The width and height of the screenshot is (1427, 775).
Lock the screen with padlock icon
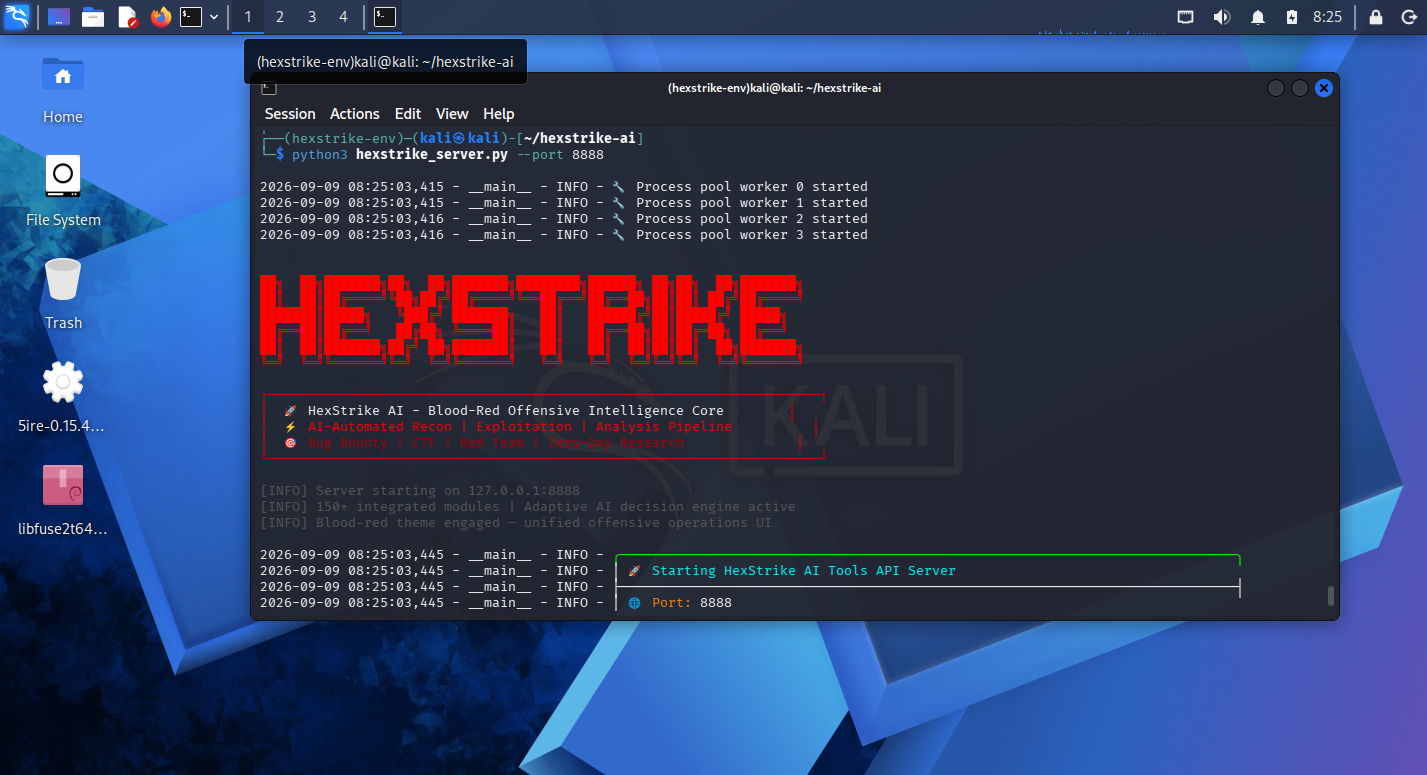[1376, 16]
